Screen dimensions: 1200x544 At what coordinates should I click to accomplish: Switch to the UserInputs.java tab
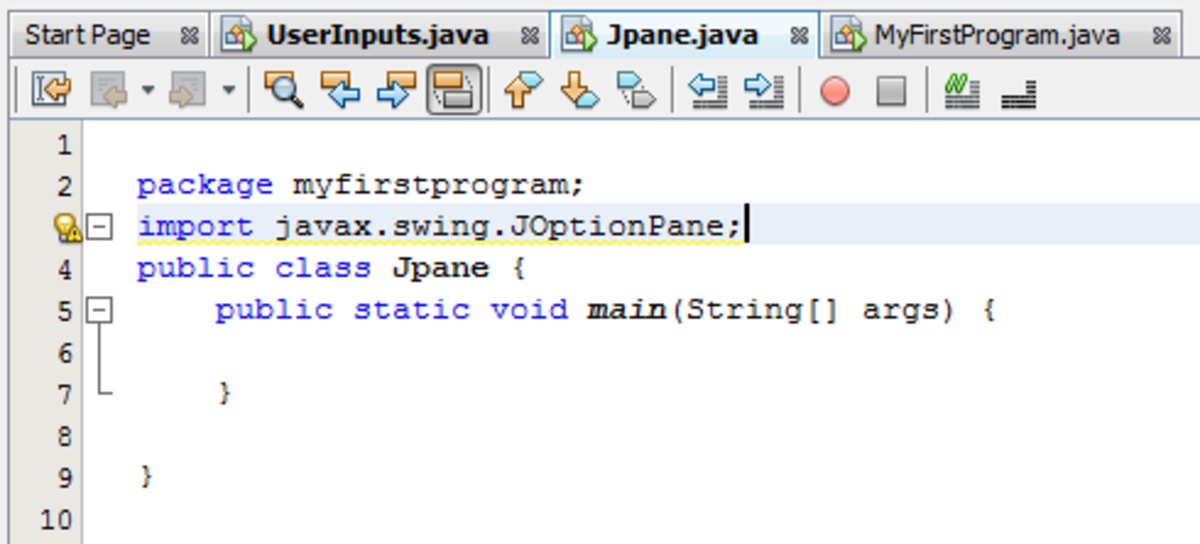tap(376, 36)
